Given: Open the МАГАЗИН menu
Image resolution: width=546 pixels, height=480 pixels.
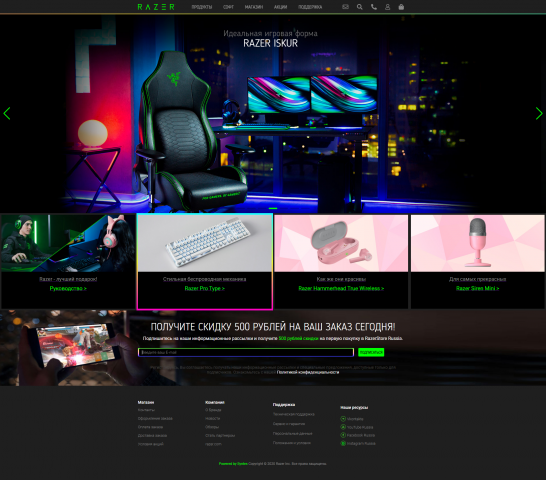Looking at the screenshot, I should pos(254,7).
